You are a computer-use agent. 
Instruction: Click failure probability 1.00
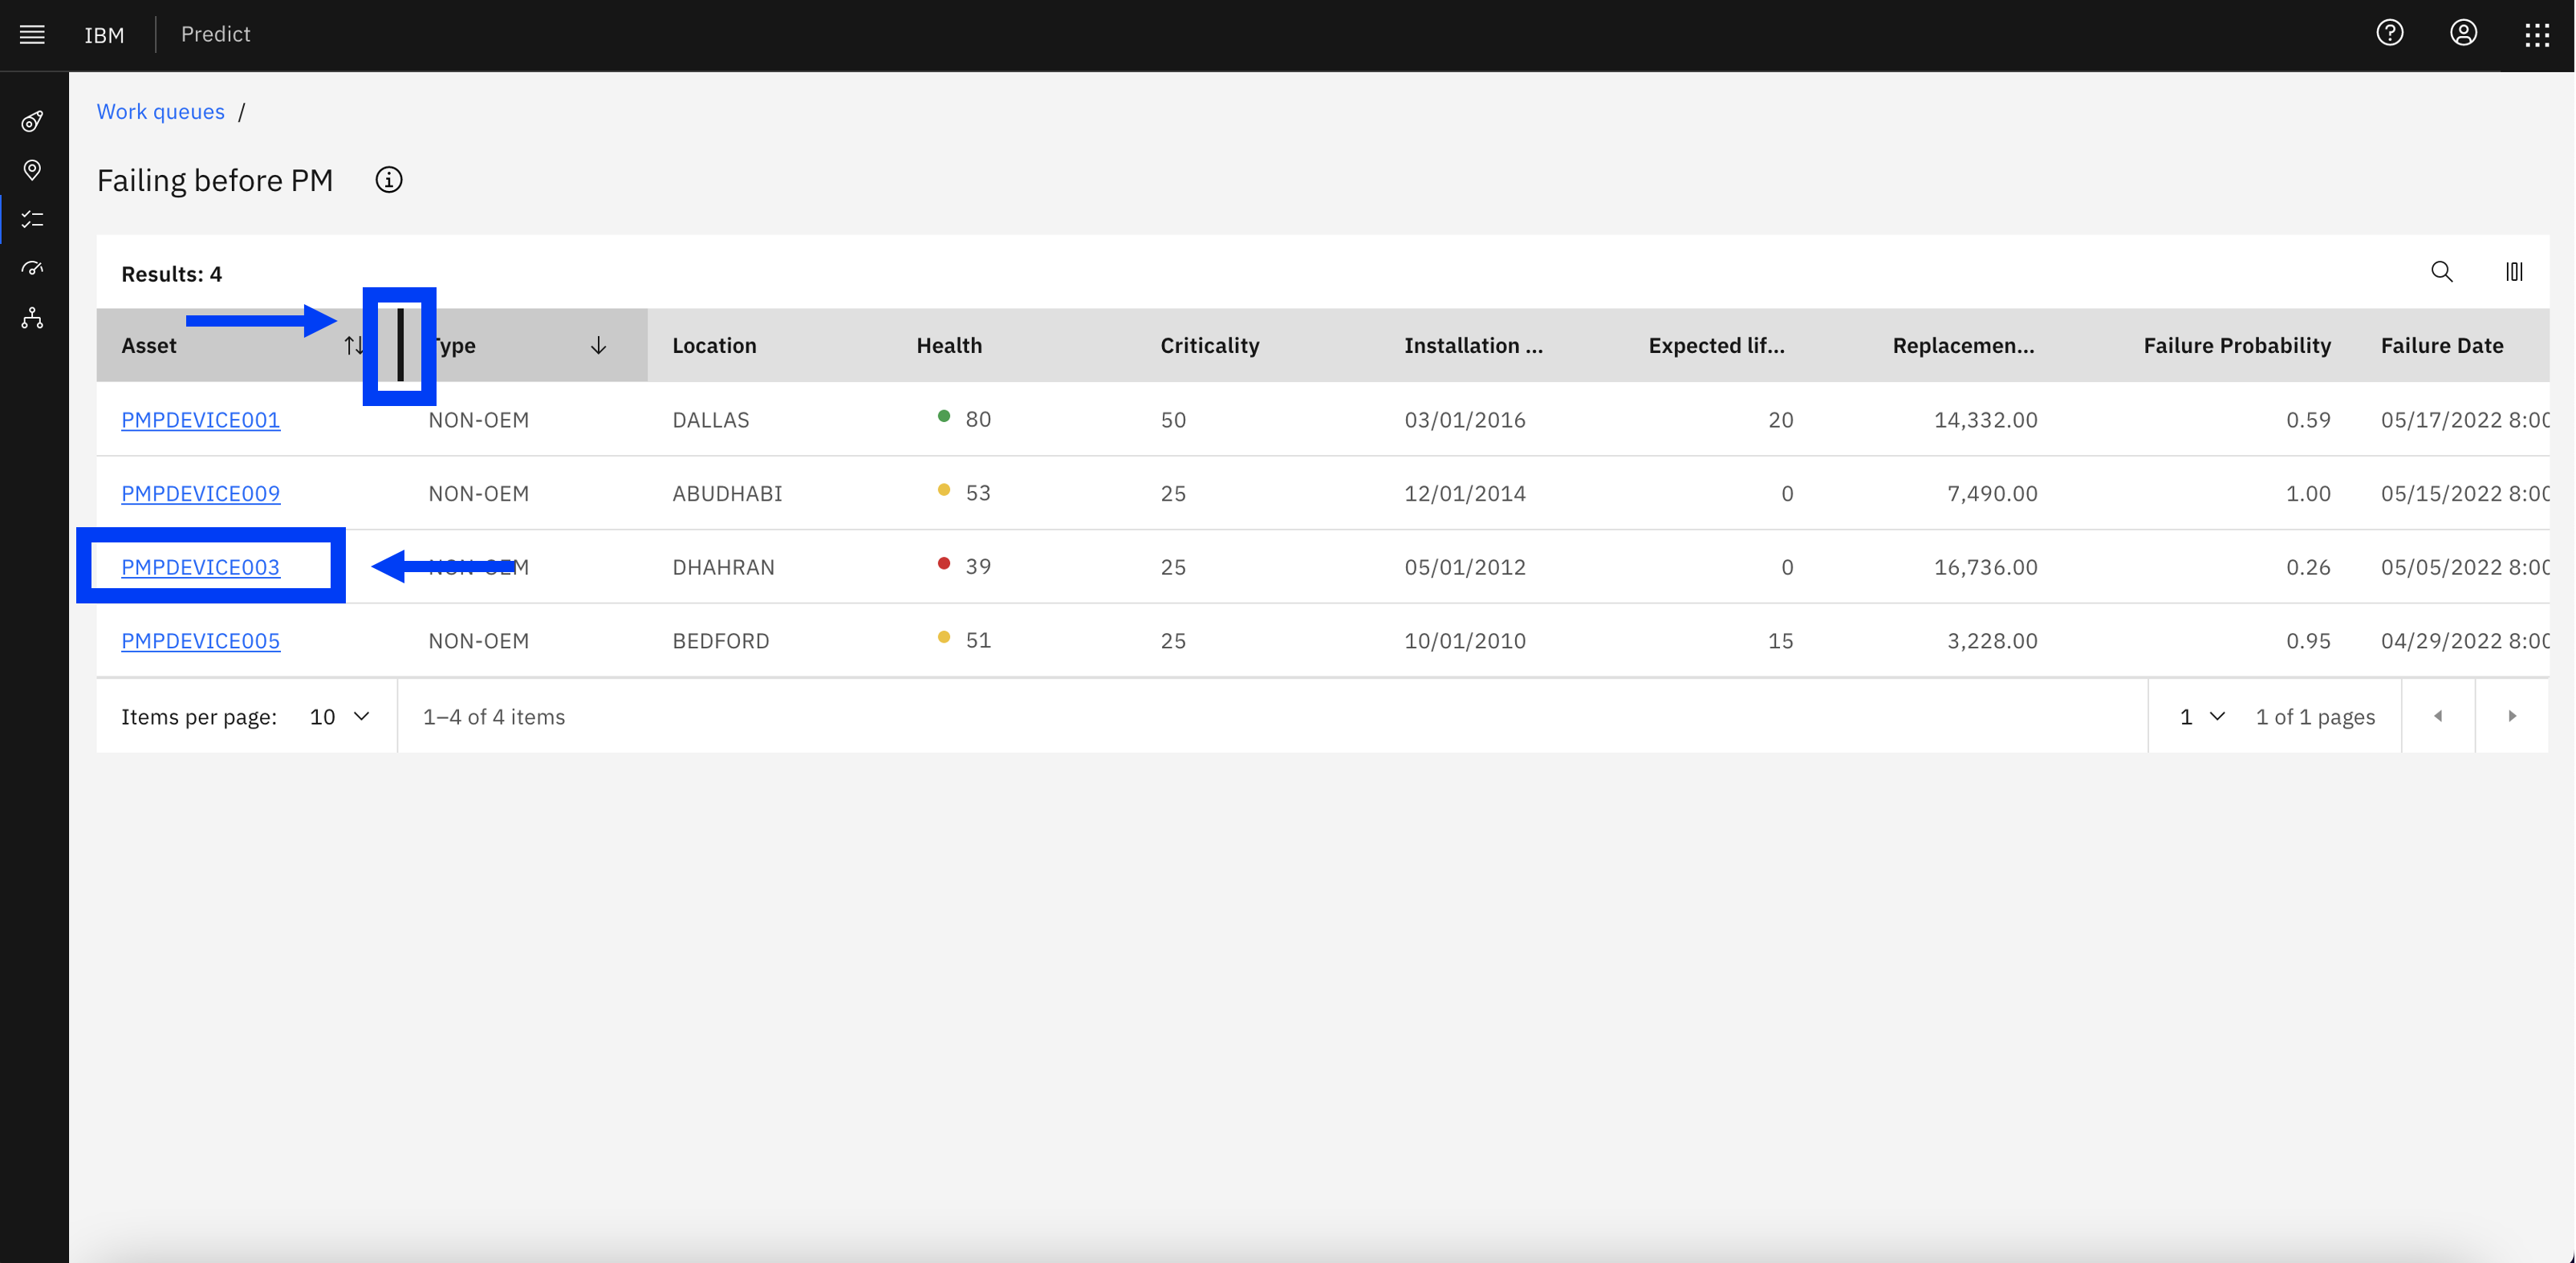(x=2308, y=494)
